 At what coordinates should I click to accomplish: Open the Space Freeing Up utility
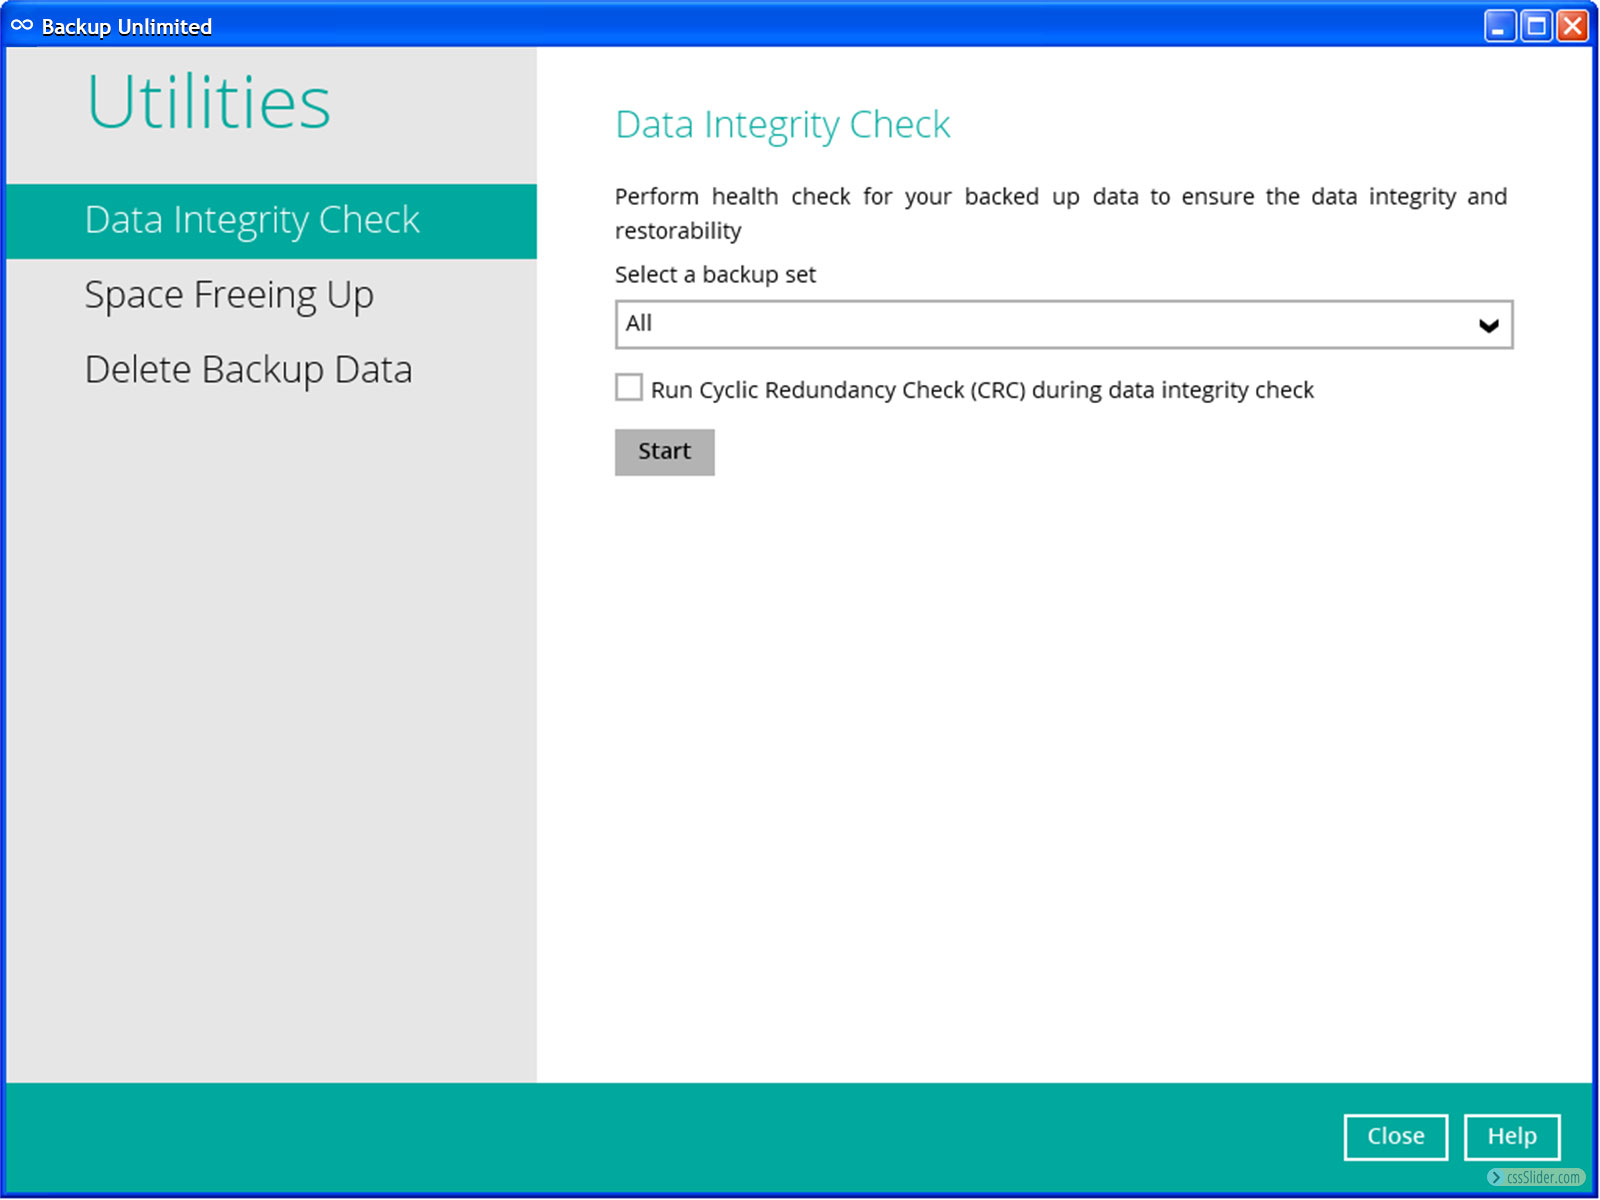[229, 295]
